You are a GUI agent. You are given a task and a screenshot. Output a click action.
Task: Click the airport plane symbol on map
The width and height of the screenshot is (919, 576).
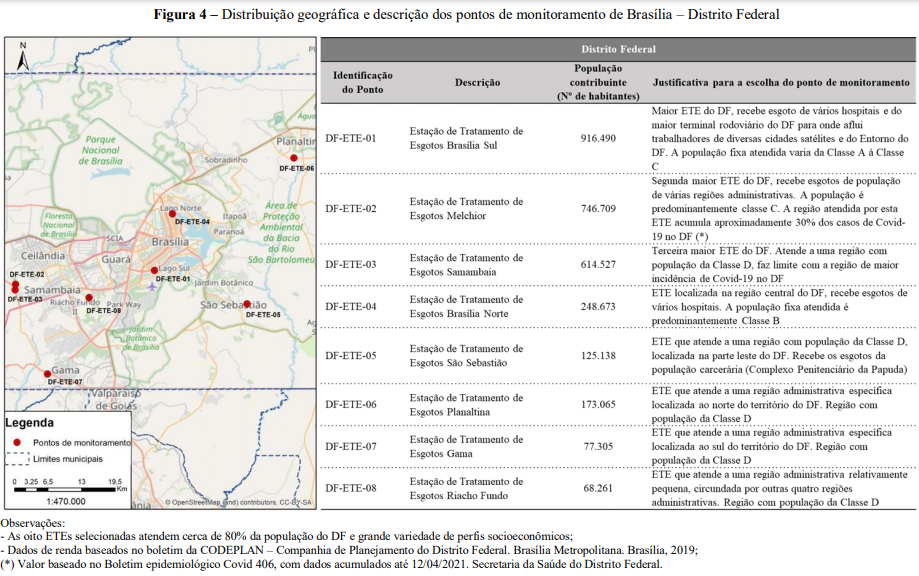pos(152,287)
